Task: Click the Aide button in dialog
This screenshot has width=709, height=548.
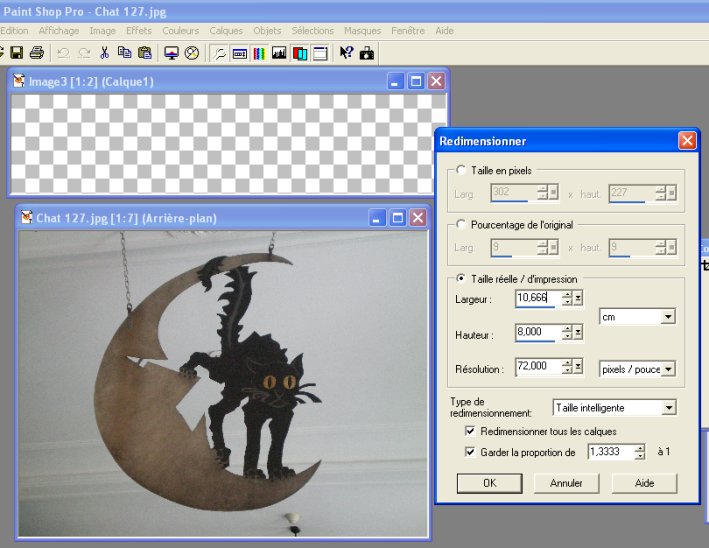Action: point(644,483)
